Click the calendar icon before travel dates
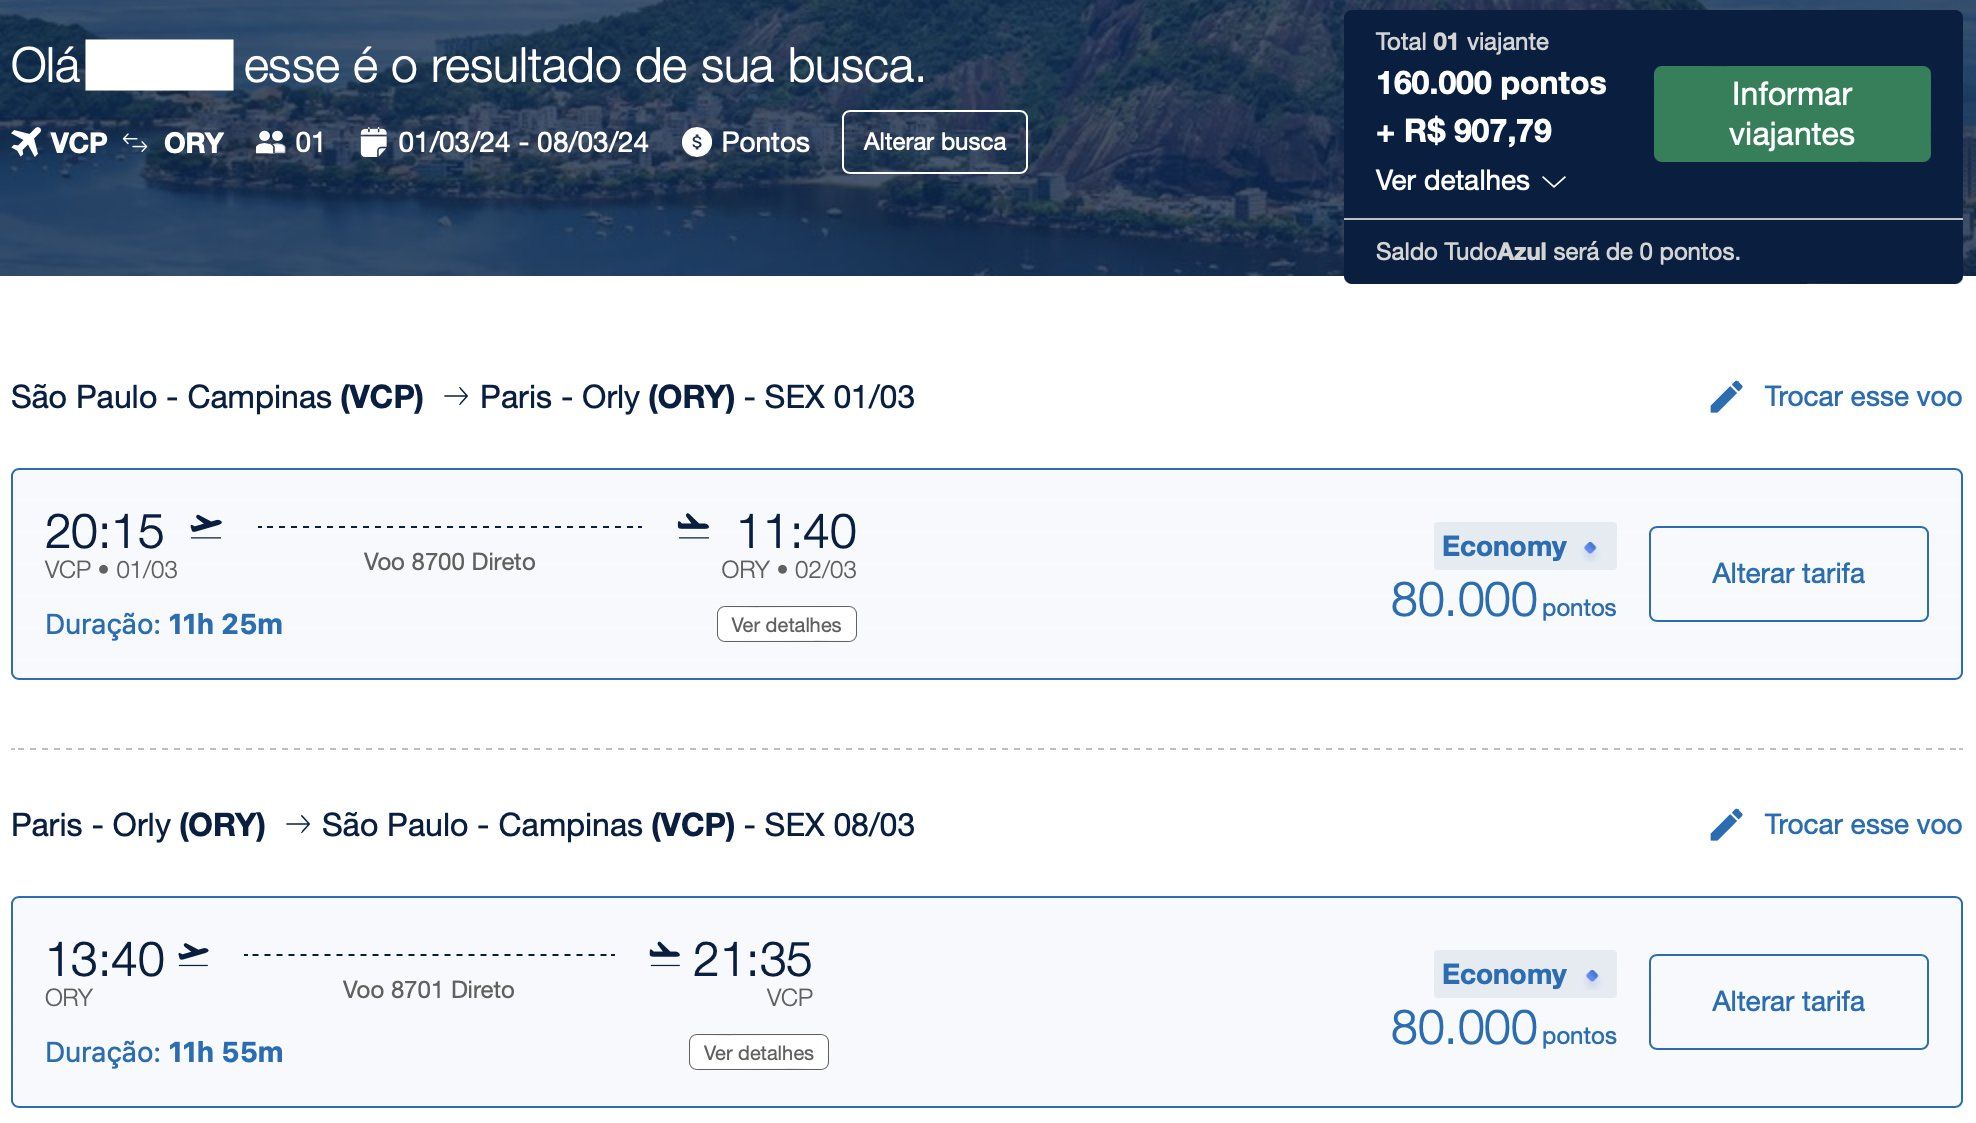 [x=373, y=142]
